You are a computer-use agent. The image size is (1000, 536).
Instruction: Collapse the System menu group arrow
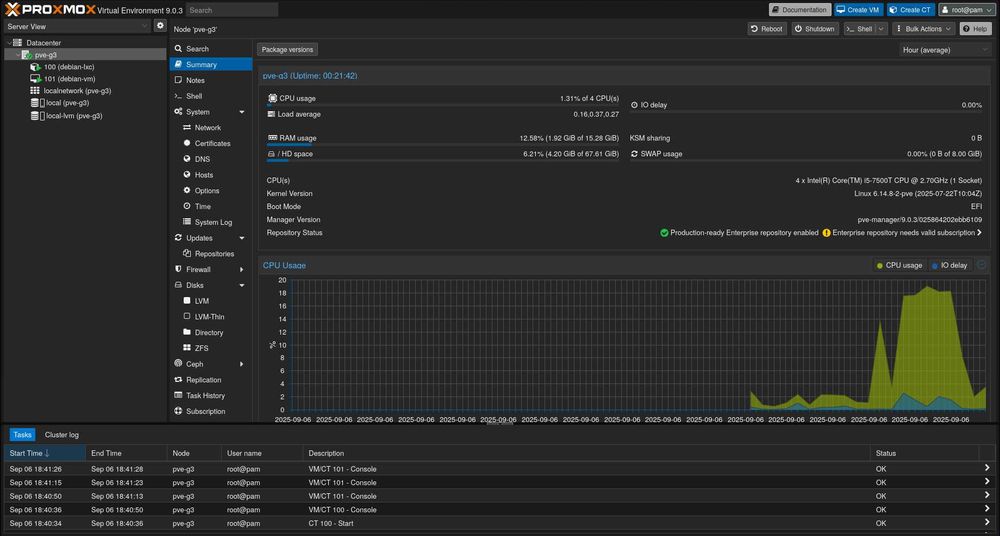[242, 112]
